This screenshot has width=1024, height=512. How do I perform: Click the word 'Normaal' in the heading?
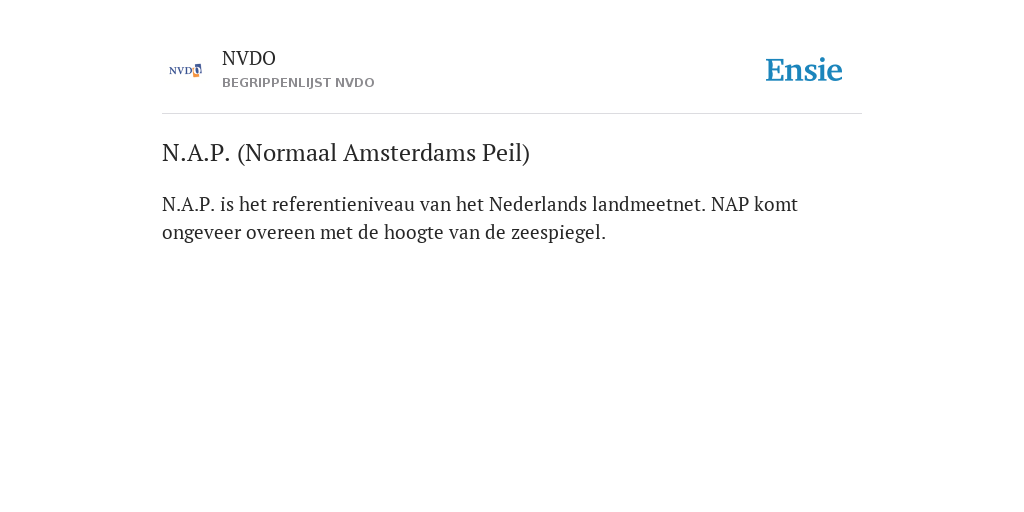point(287,153)
